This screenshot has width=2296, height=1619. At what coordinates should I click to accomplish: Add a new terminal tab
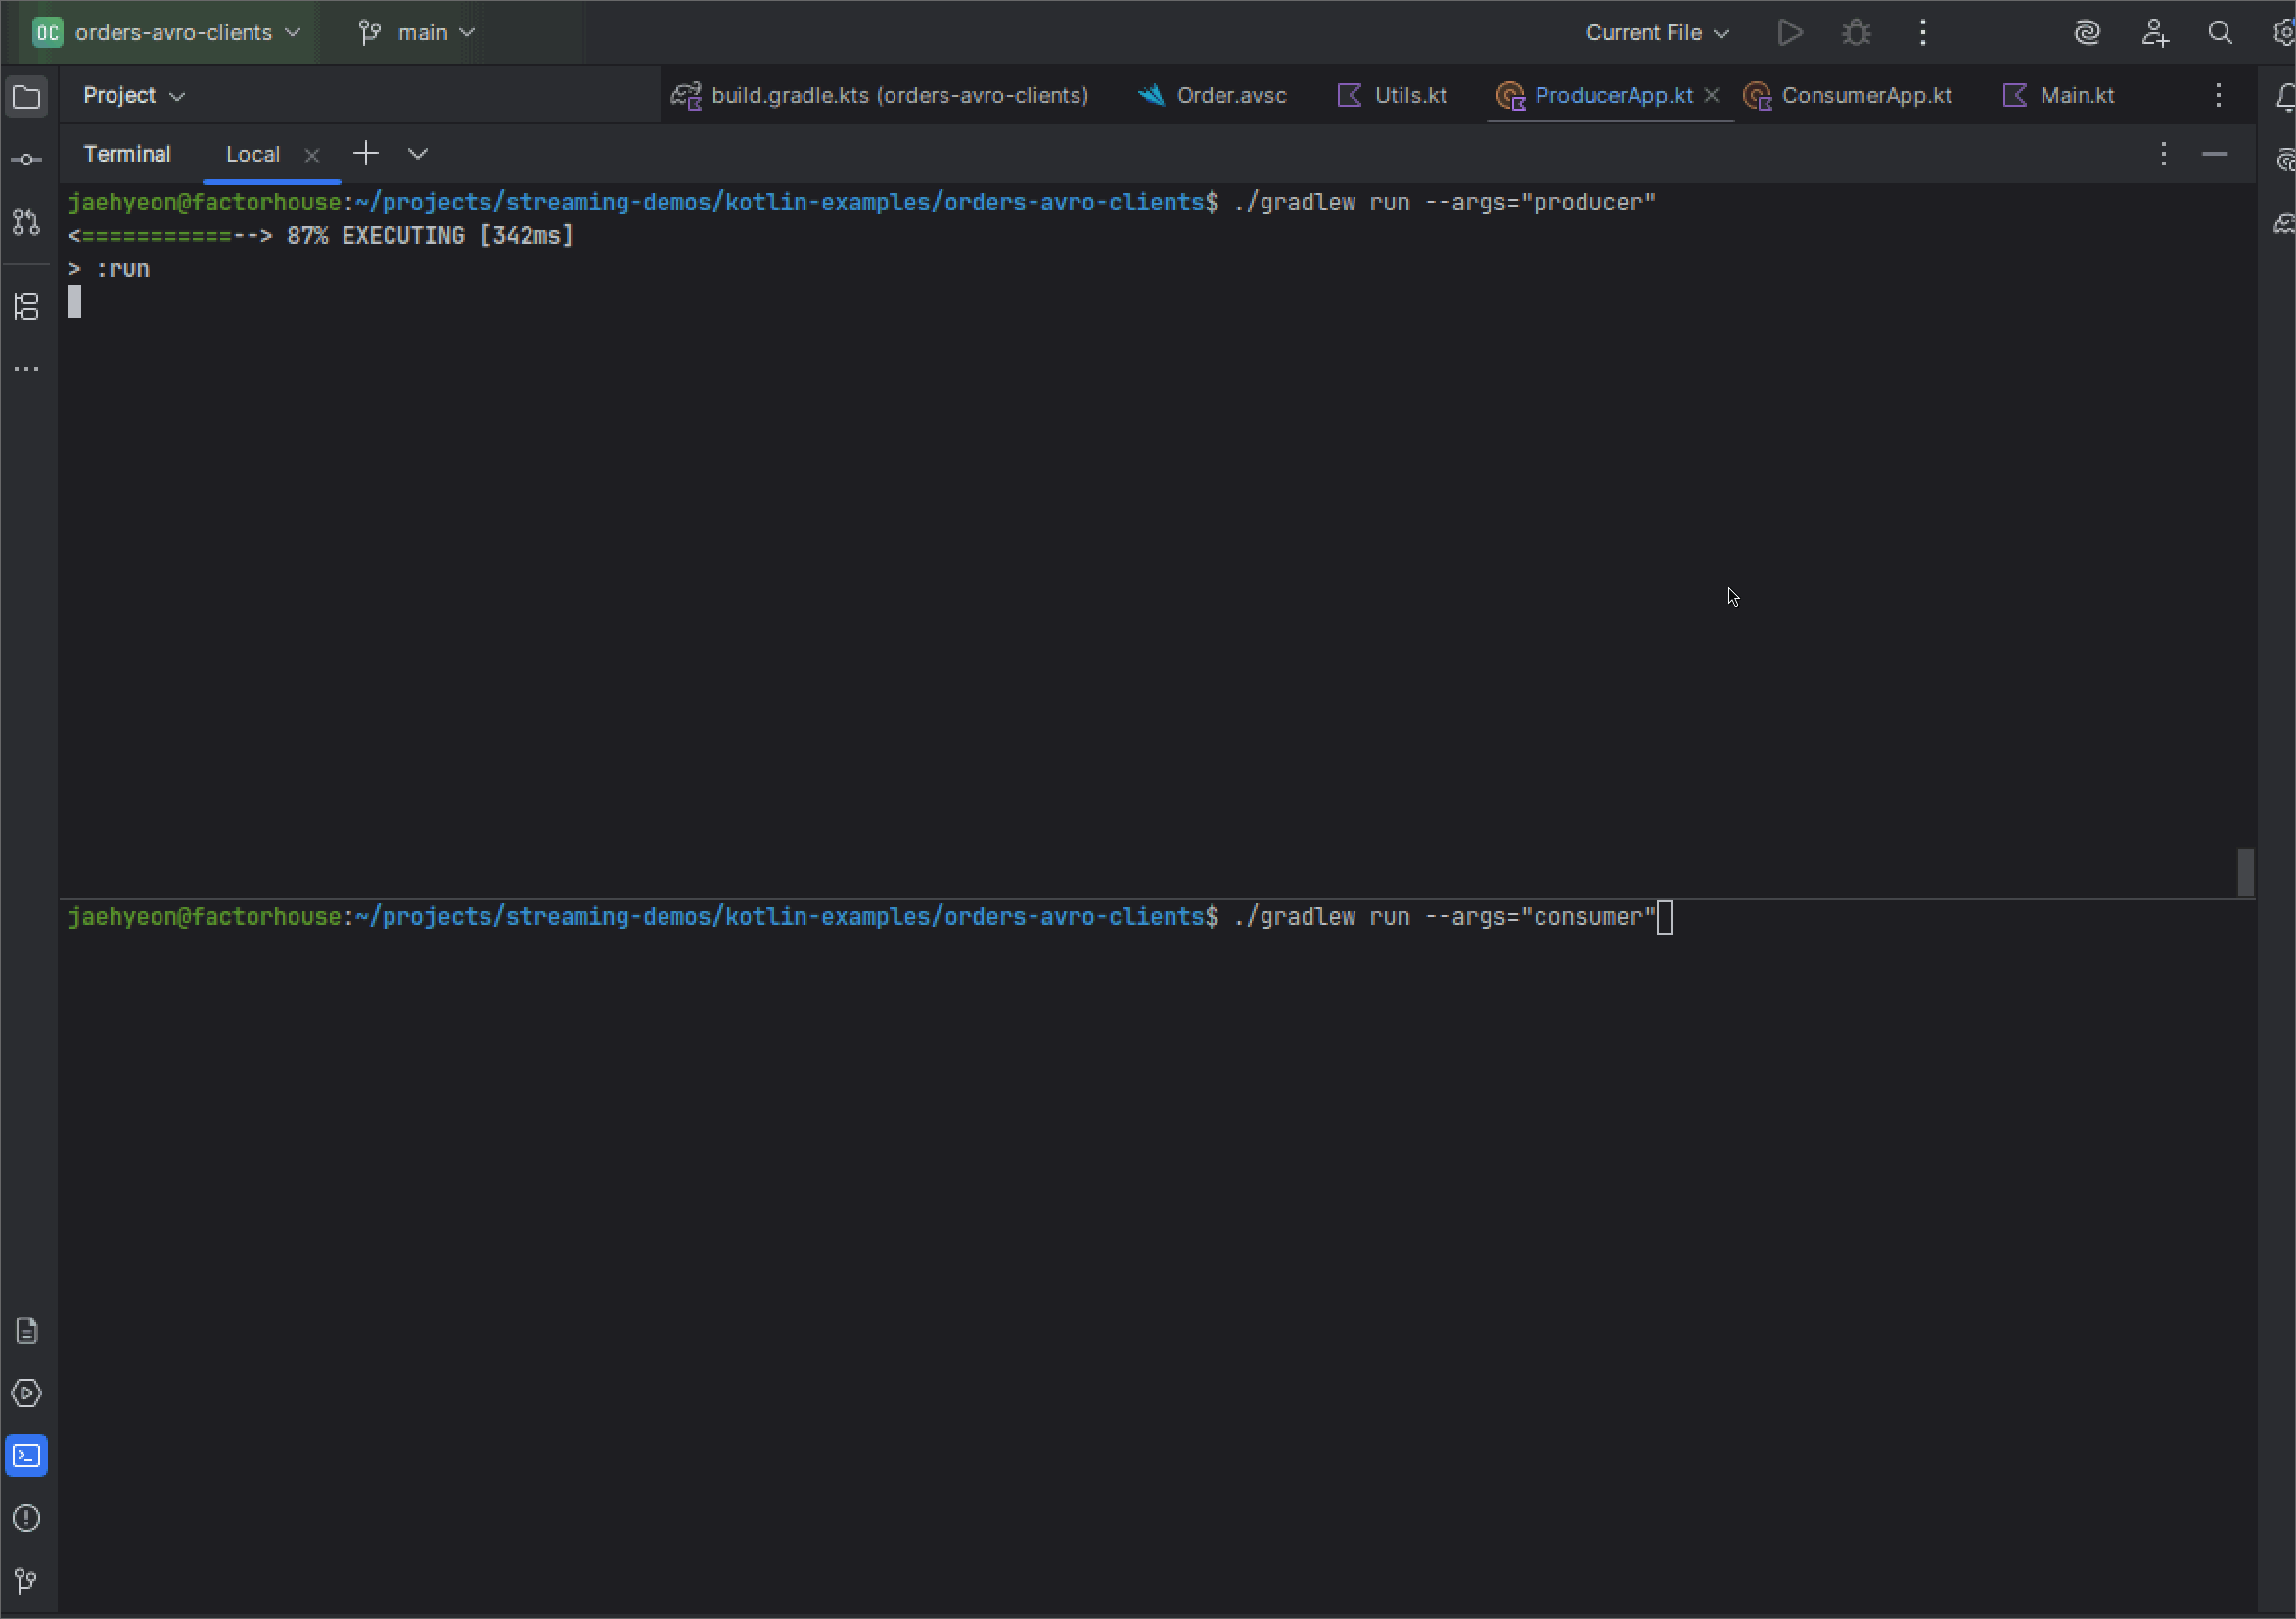pyautogui.click(x=366, y=154)
